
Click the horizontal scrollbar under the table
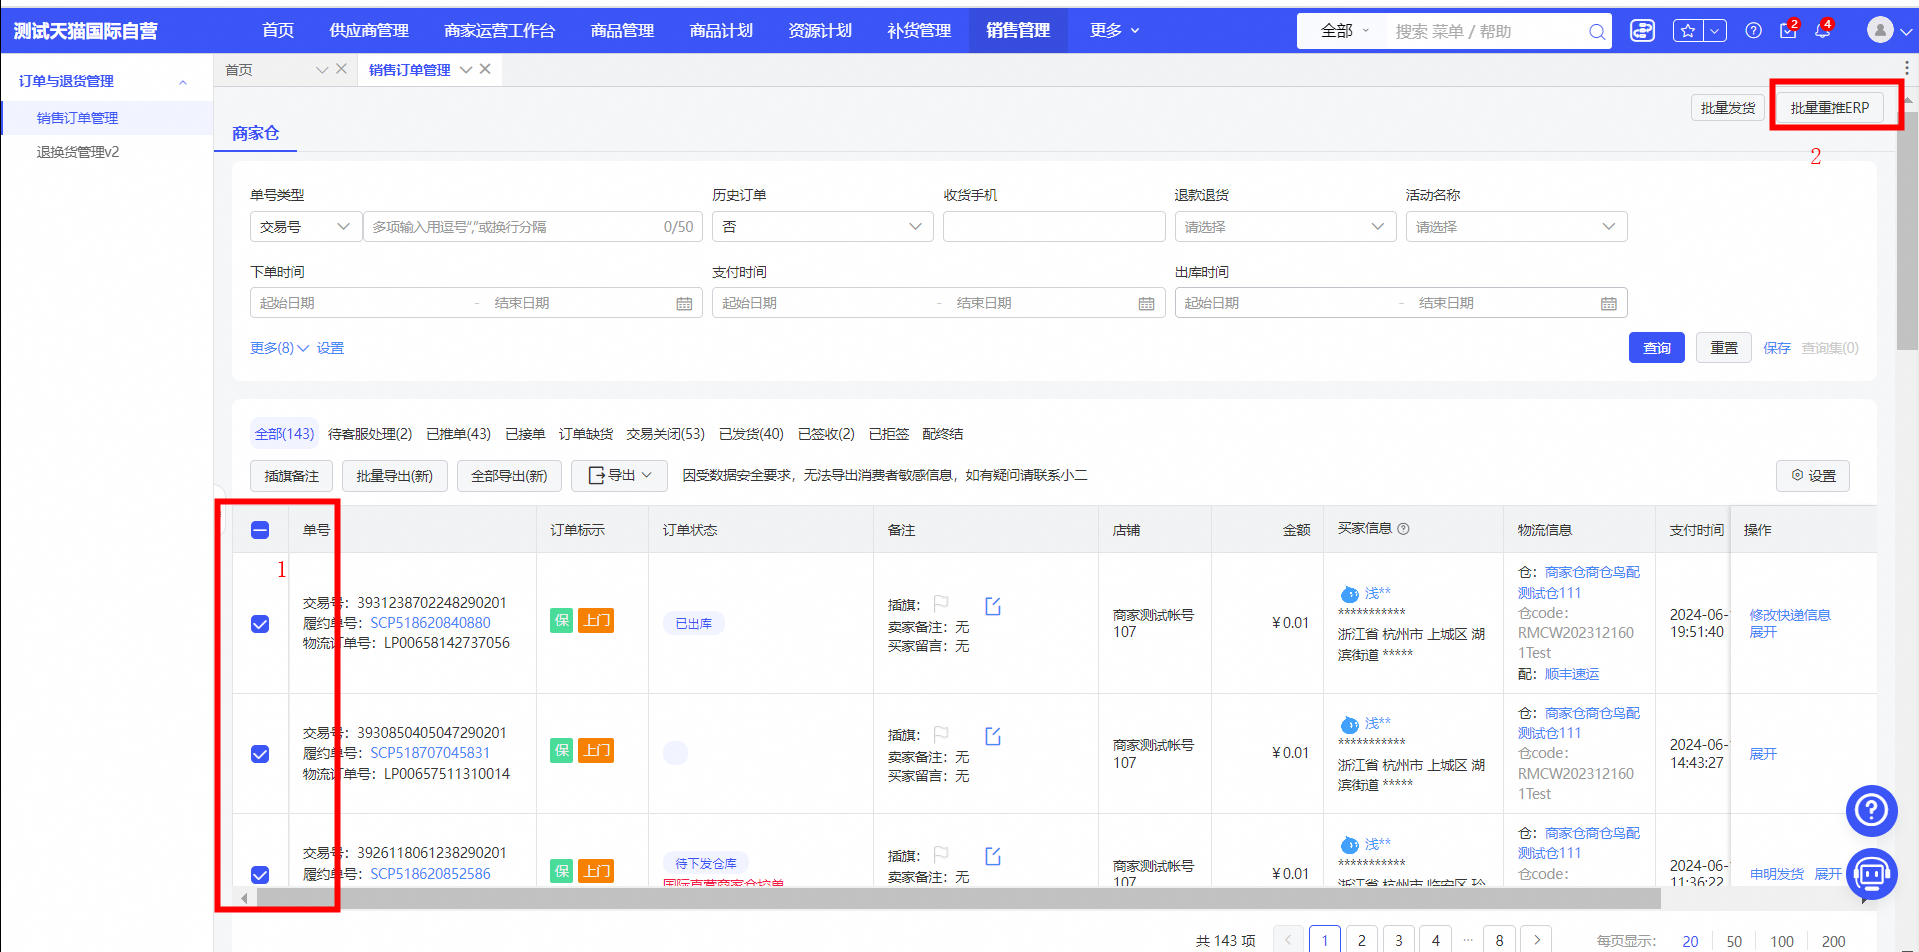(950, 898)
